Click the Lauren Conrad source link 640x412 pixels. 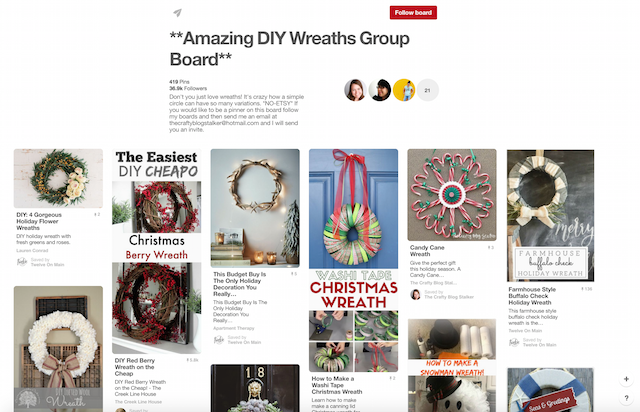(x=32, y=250)
